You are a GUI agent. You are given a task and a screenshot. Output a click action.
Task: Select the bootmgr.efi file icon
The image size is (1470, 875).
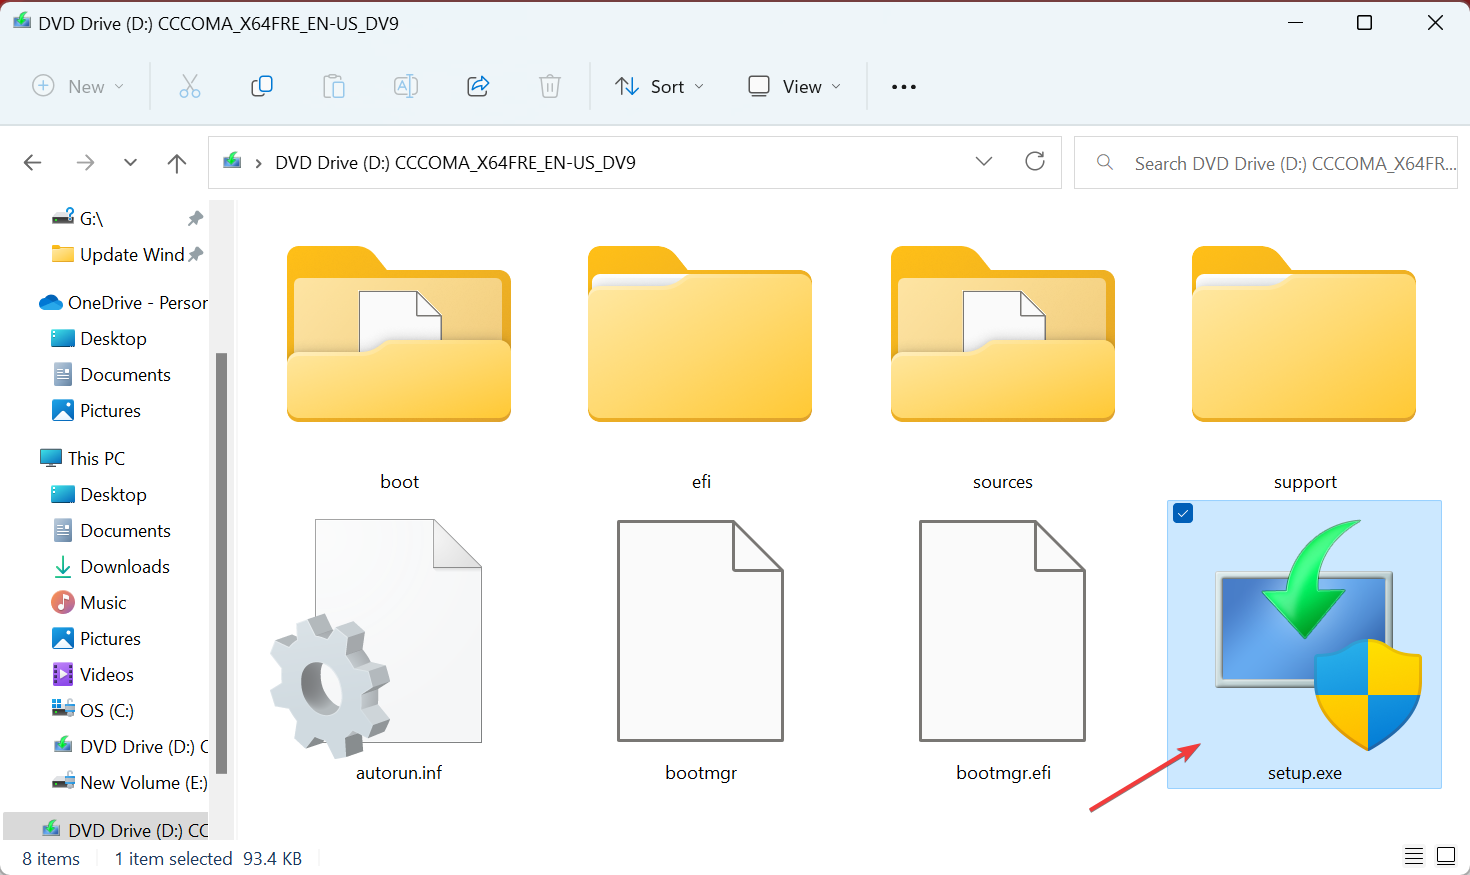coord(1002,631)
